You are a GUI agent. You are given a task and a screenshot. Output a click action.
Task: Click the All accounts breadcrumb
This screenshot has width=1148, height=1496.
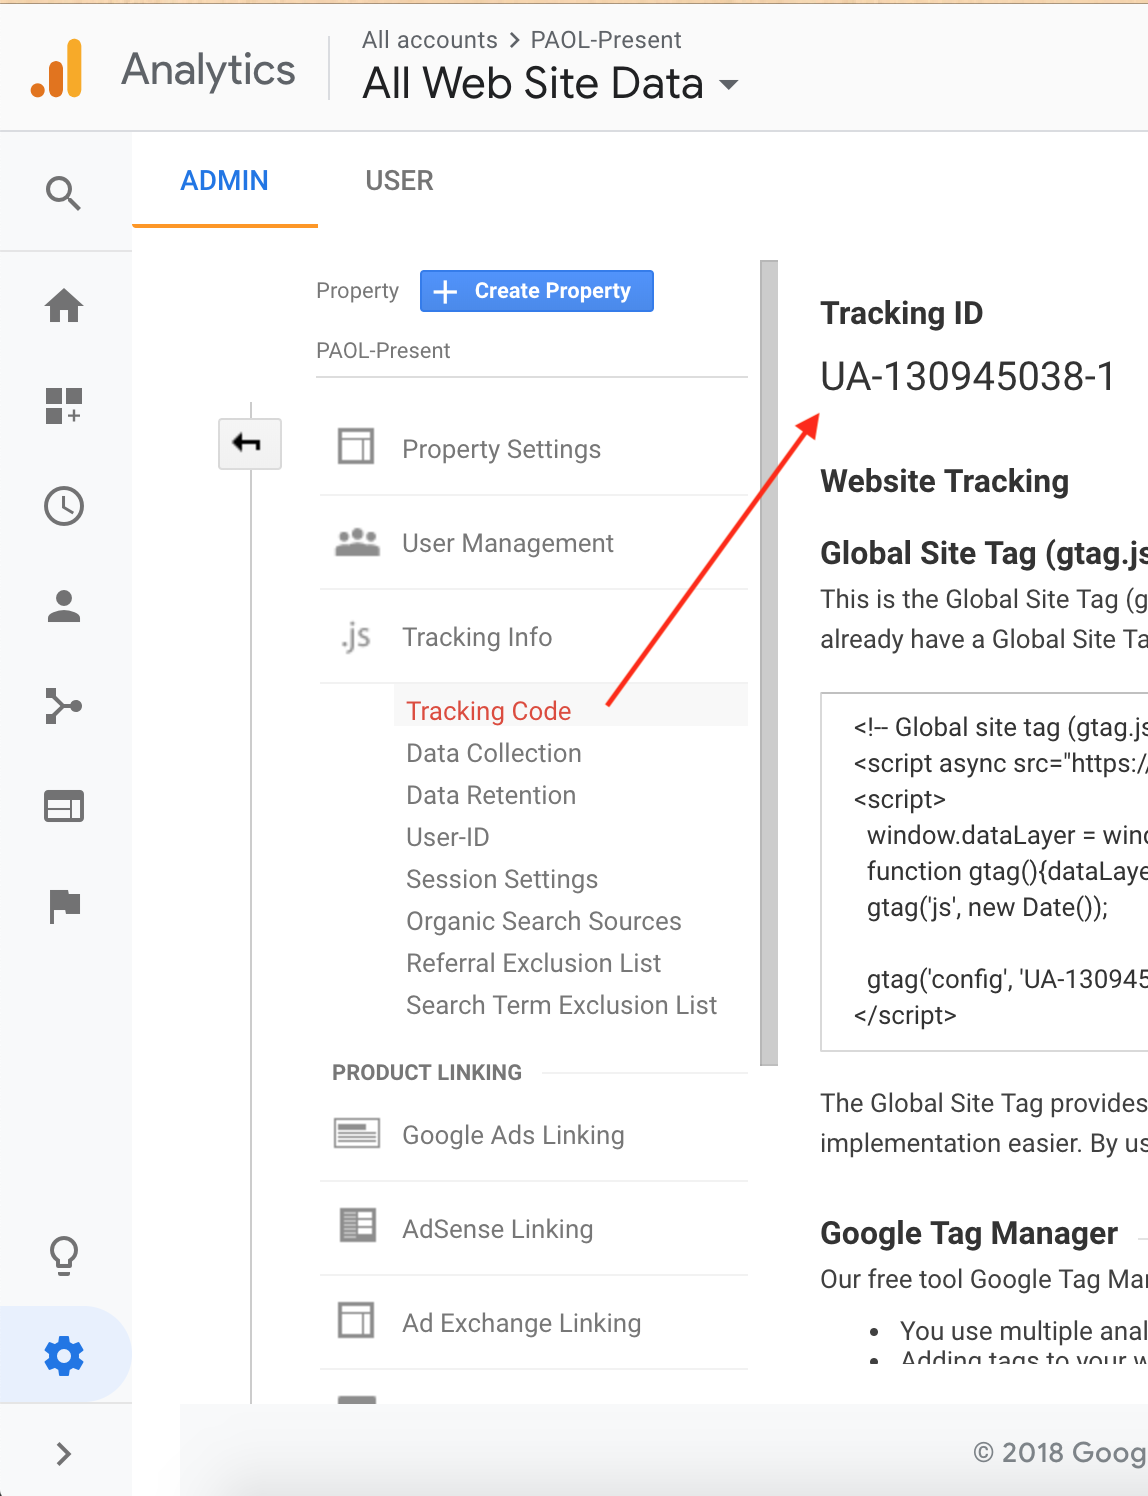click(x=429, y=40)
